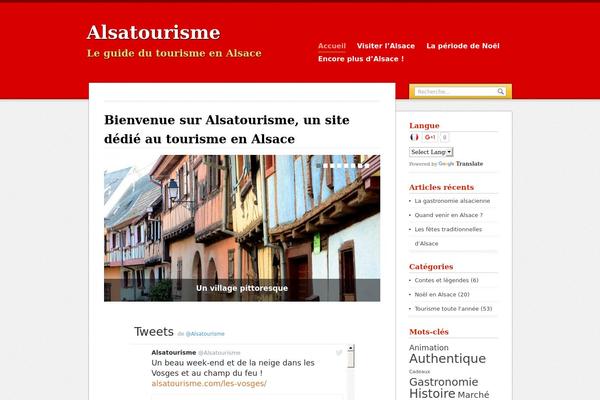The image size is (600, 400).
Task: Click the Authentique tag
Action: [x=447, y=359]
